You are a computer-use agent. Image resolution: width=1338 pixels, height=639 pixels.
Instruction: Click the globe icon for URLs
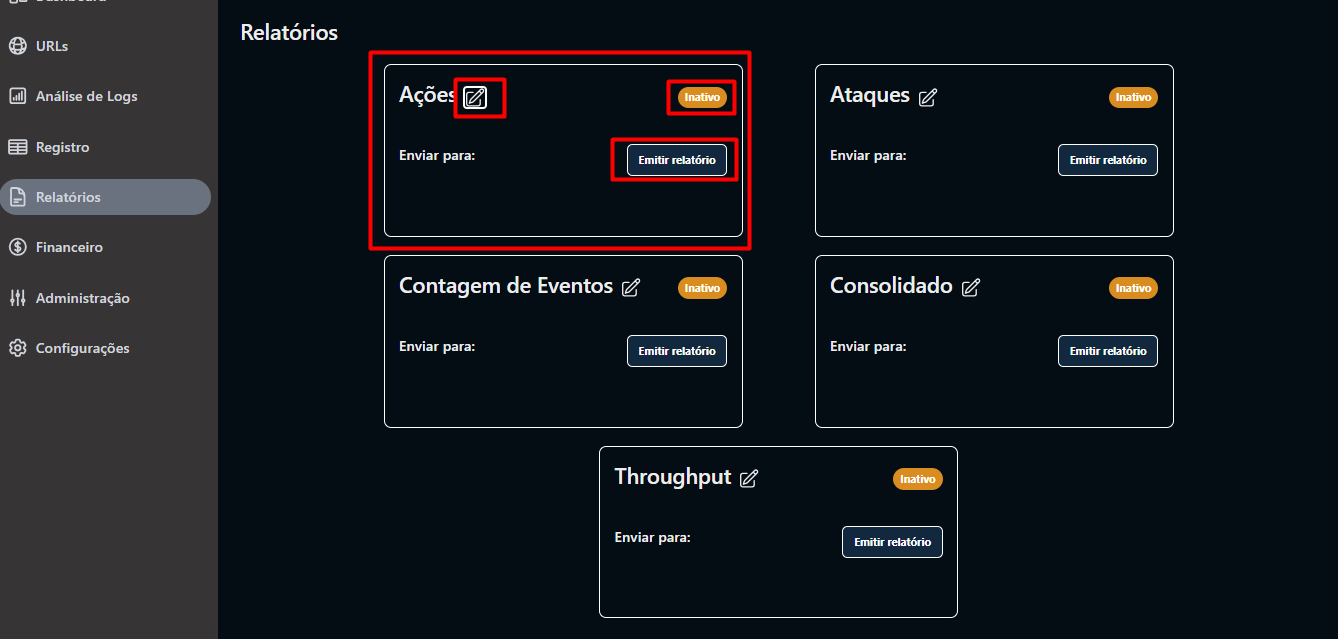[x=17, y=46]
